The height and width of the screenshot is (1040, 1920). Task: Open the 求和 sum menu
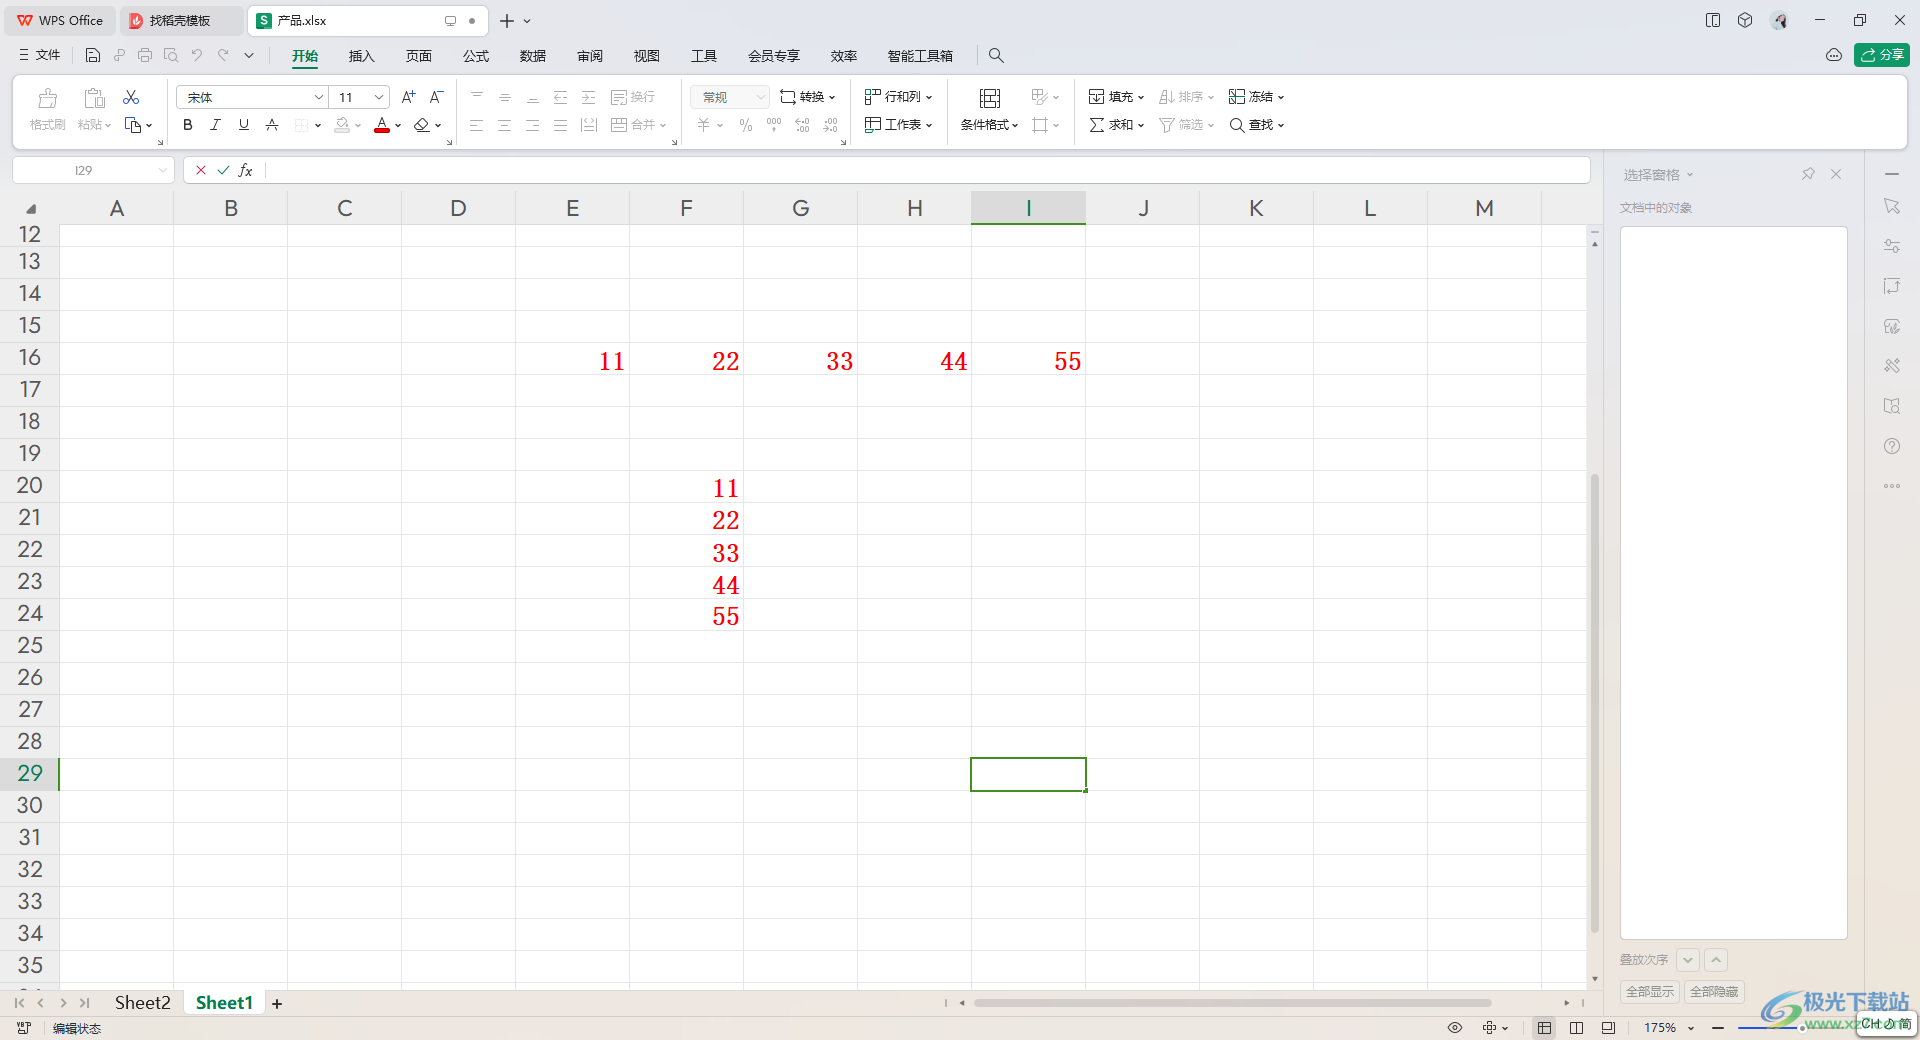[x=1116, y=125]
